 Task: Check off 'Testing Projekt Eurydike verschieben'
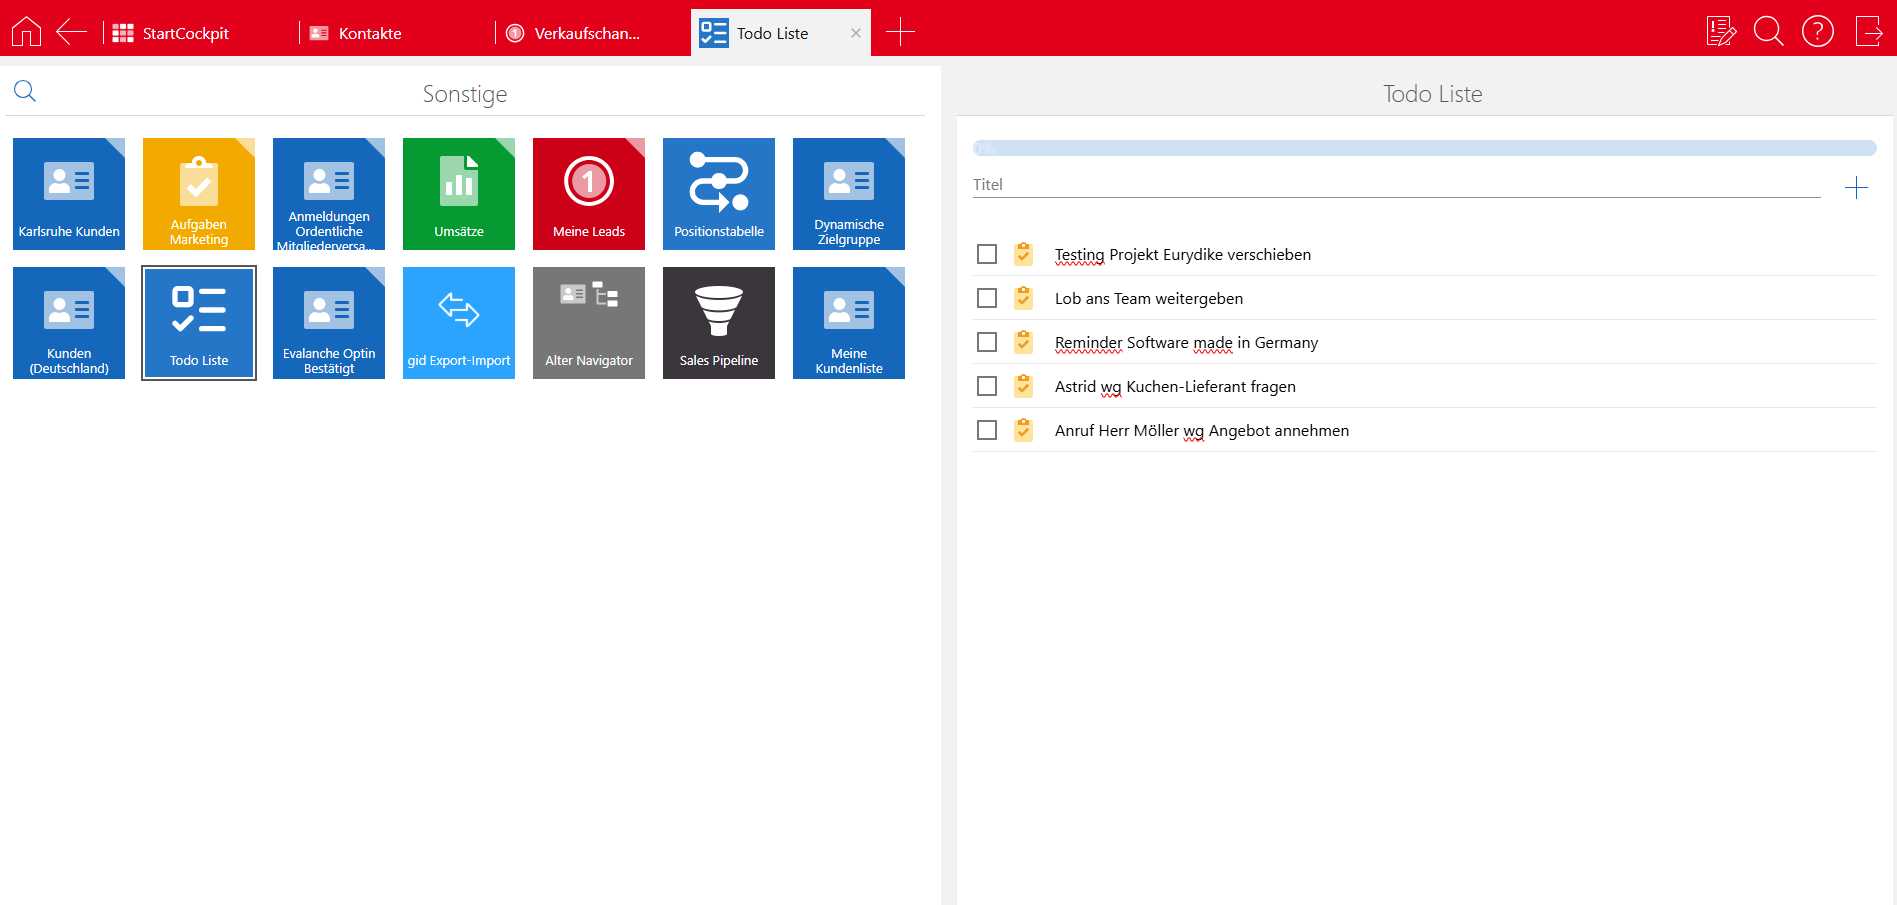pyautogui.click(x=987, y=254)
